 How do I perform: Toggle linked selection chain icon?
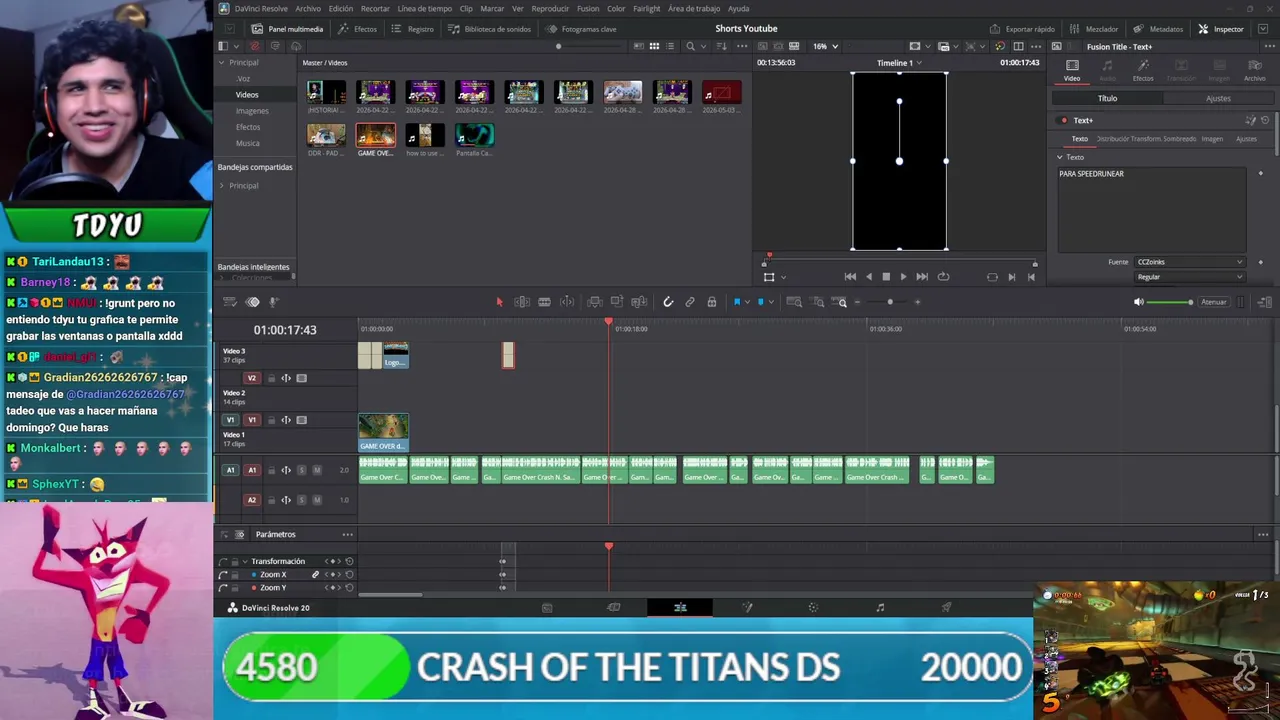tap(690, 302)
